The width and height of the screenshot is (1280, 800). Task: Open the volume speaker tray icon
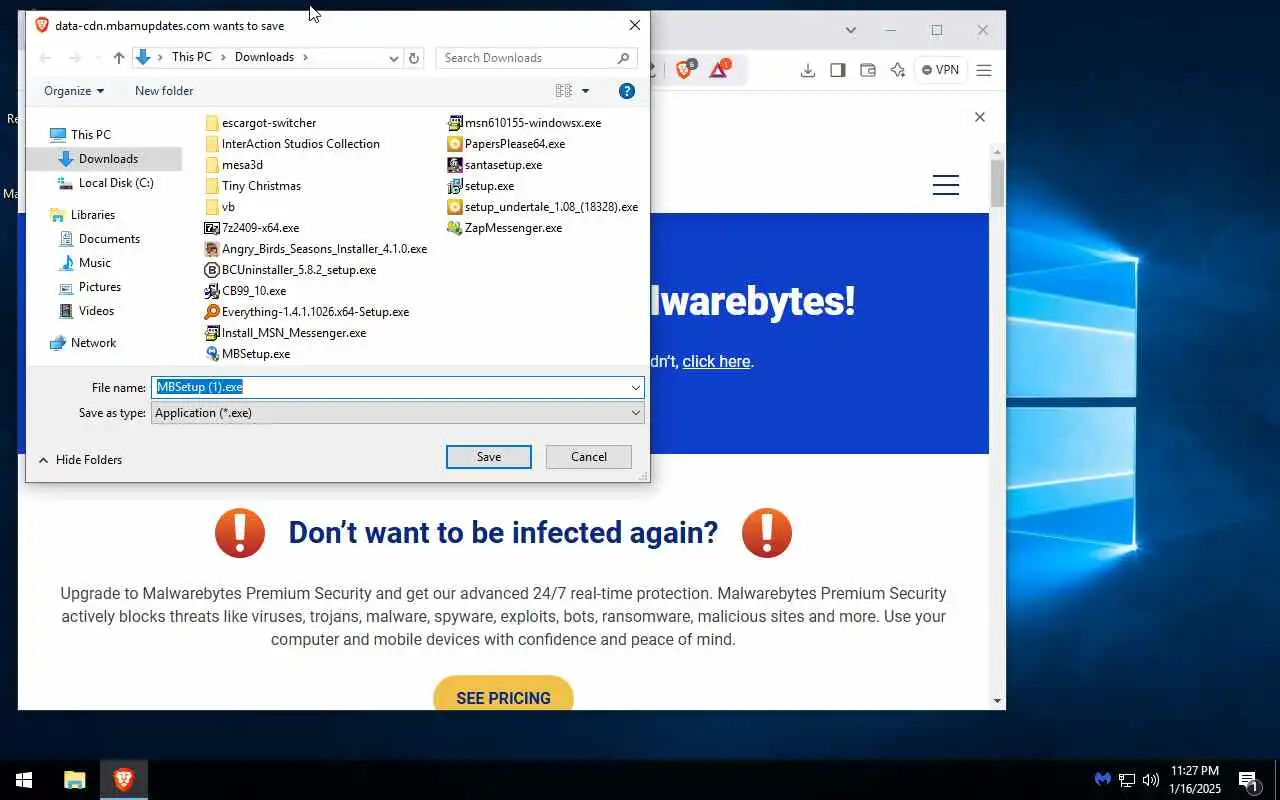[1151, 780]
